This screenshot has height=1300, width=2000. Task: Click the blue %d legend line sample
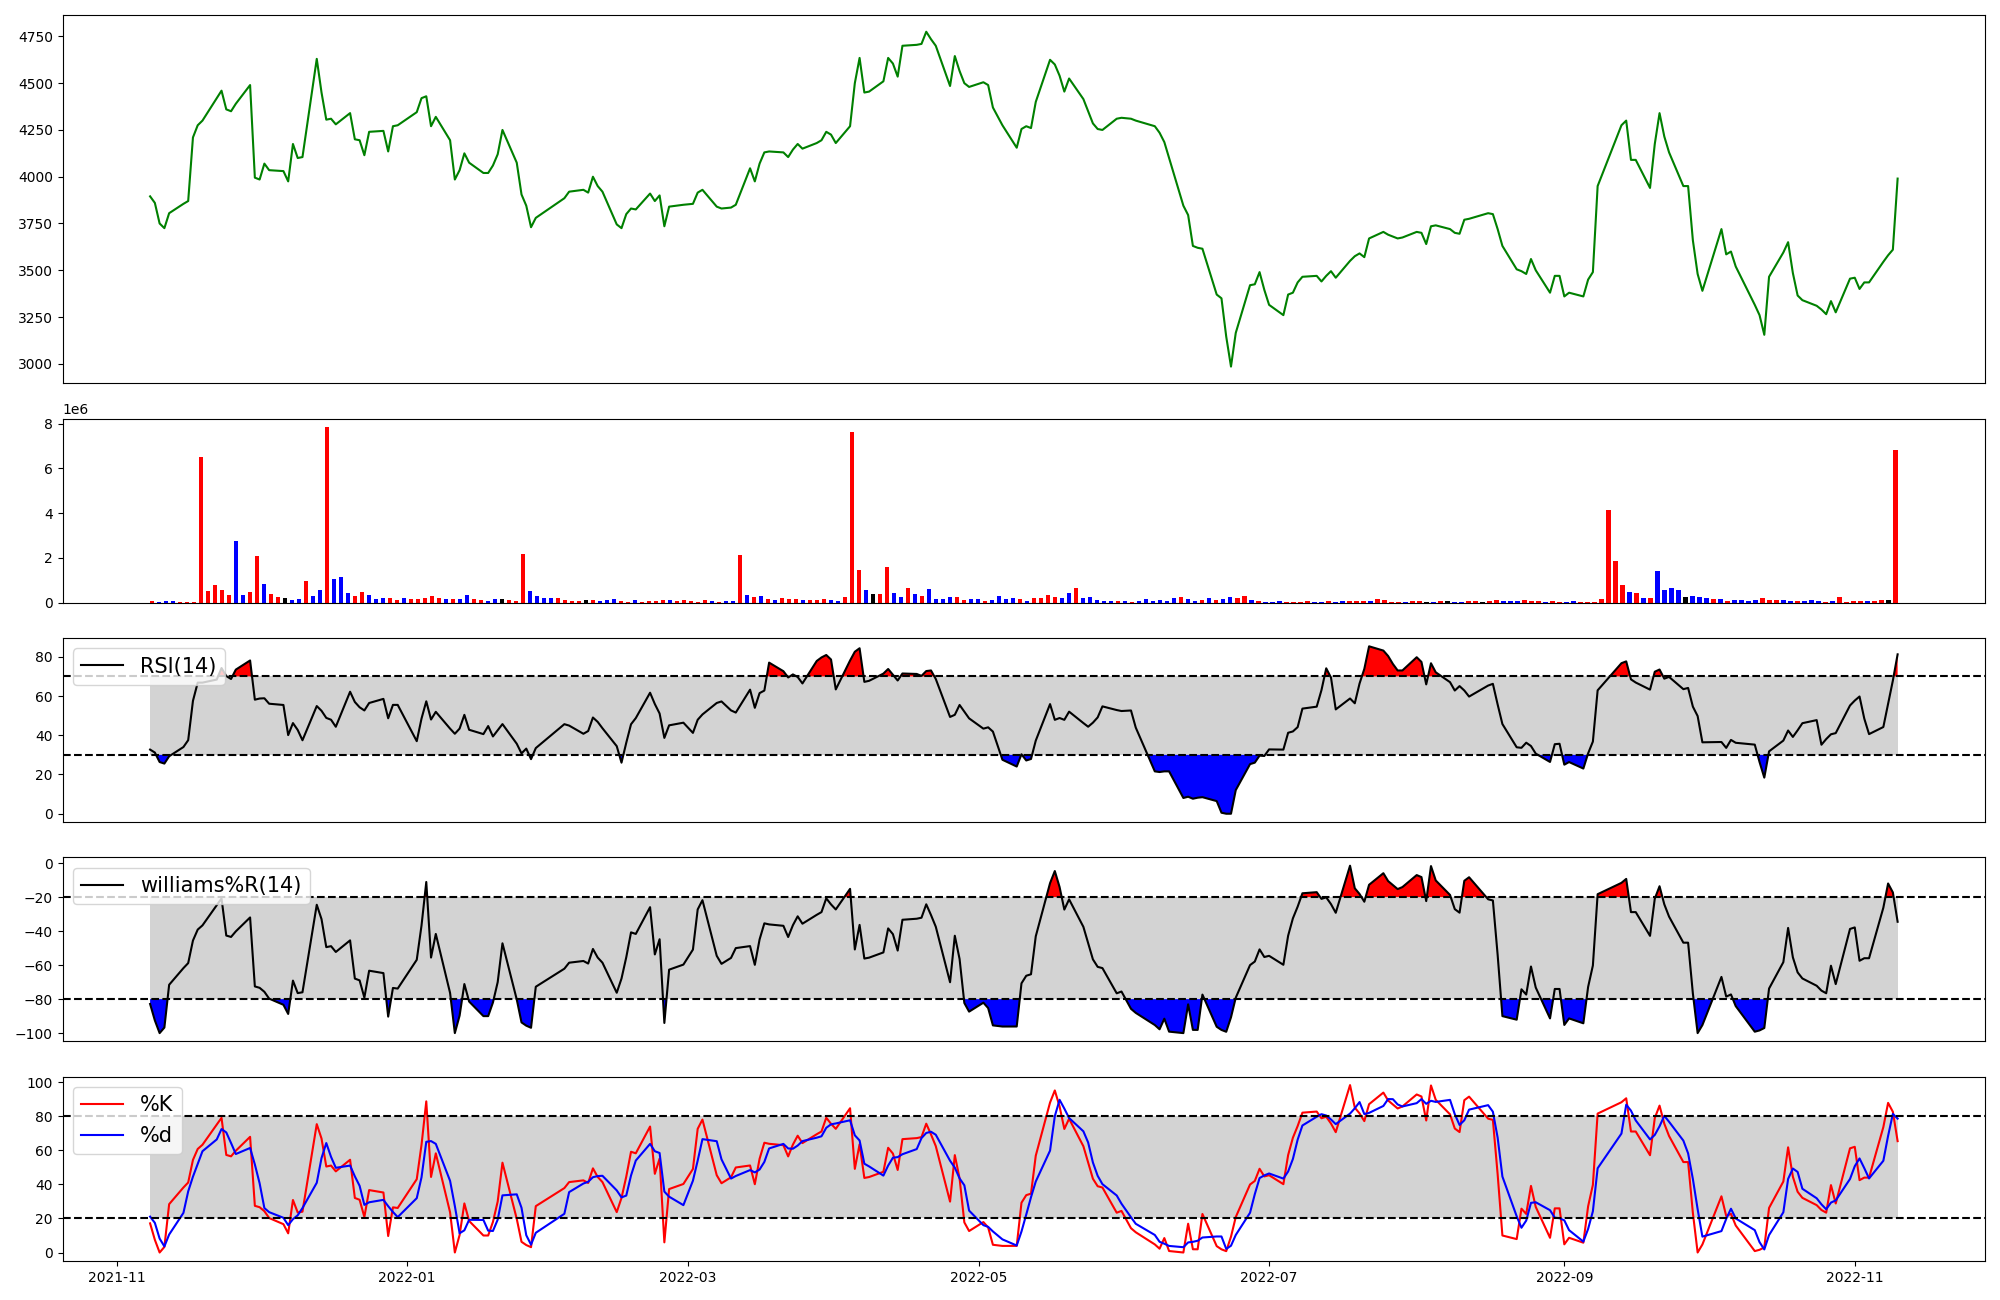(102, 1135)
